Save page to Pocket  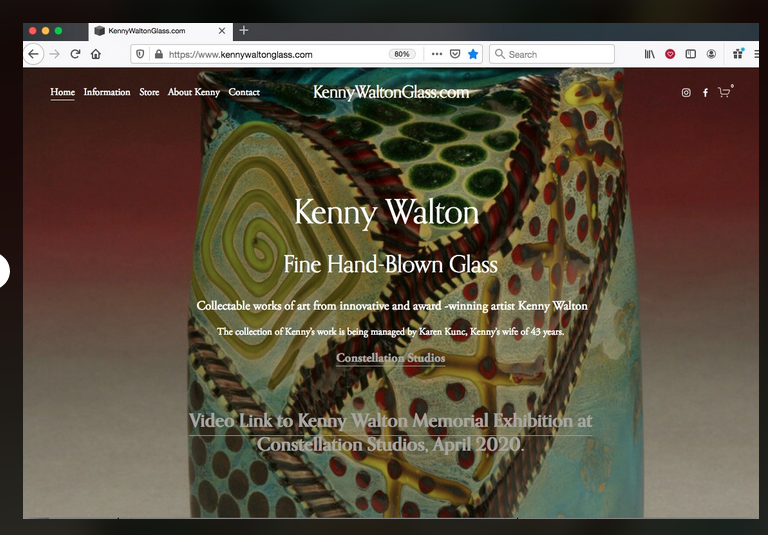tap(455, 54)
